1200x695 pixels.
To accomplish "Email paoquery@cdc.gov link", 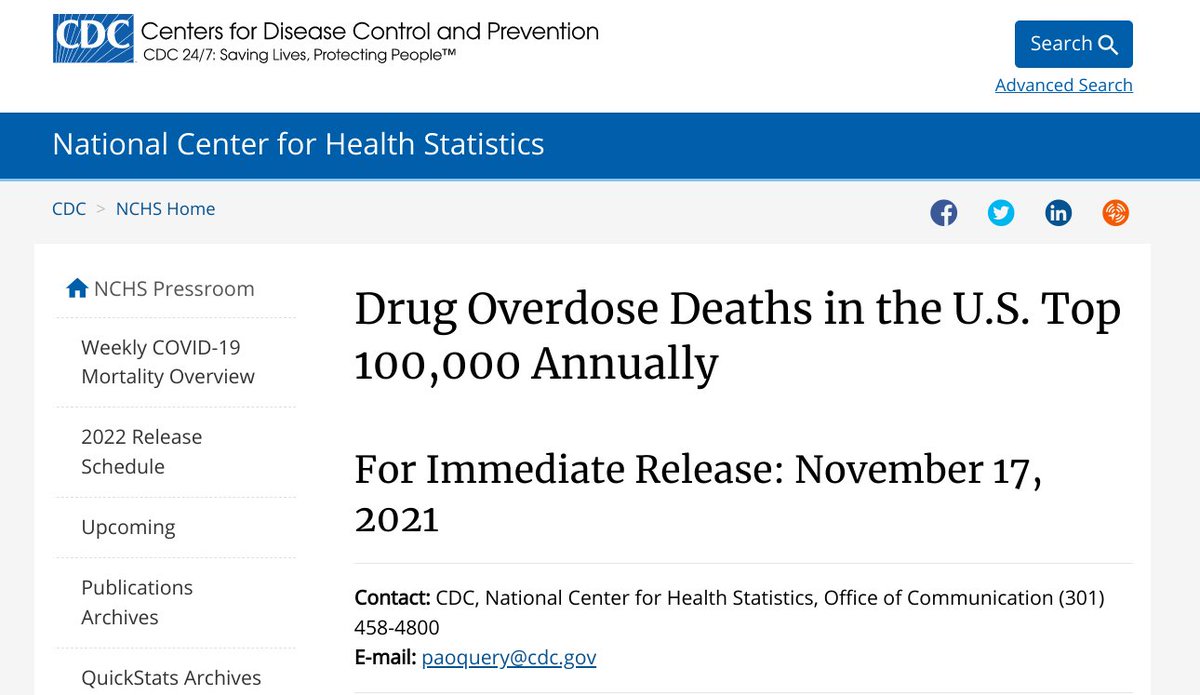I will pos(509,658).
